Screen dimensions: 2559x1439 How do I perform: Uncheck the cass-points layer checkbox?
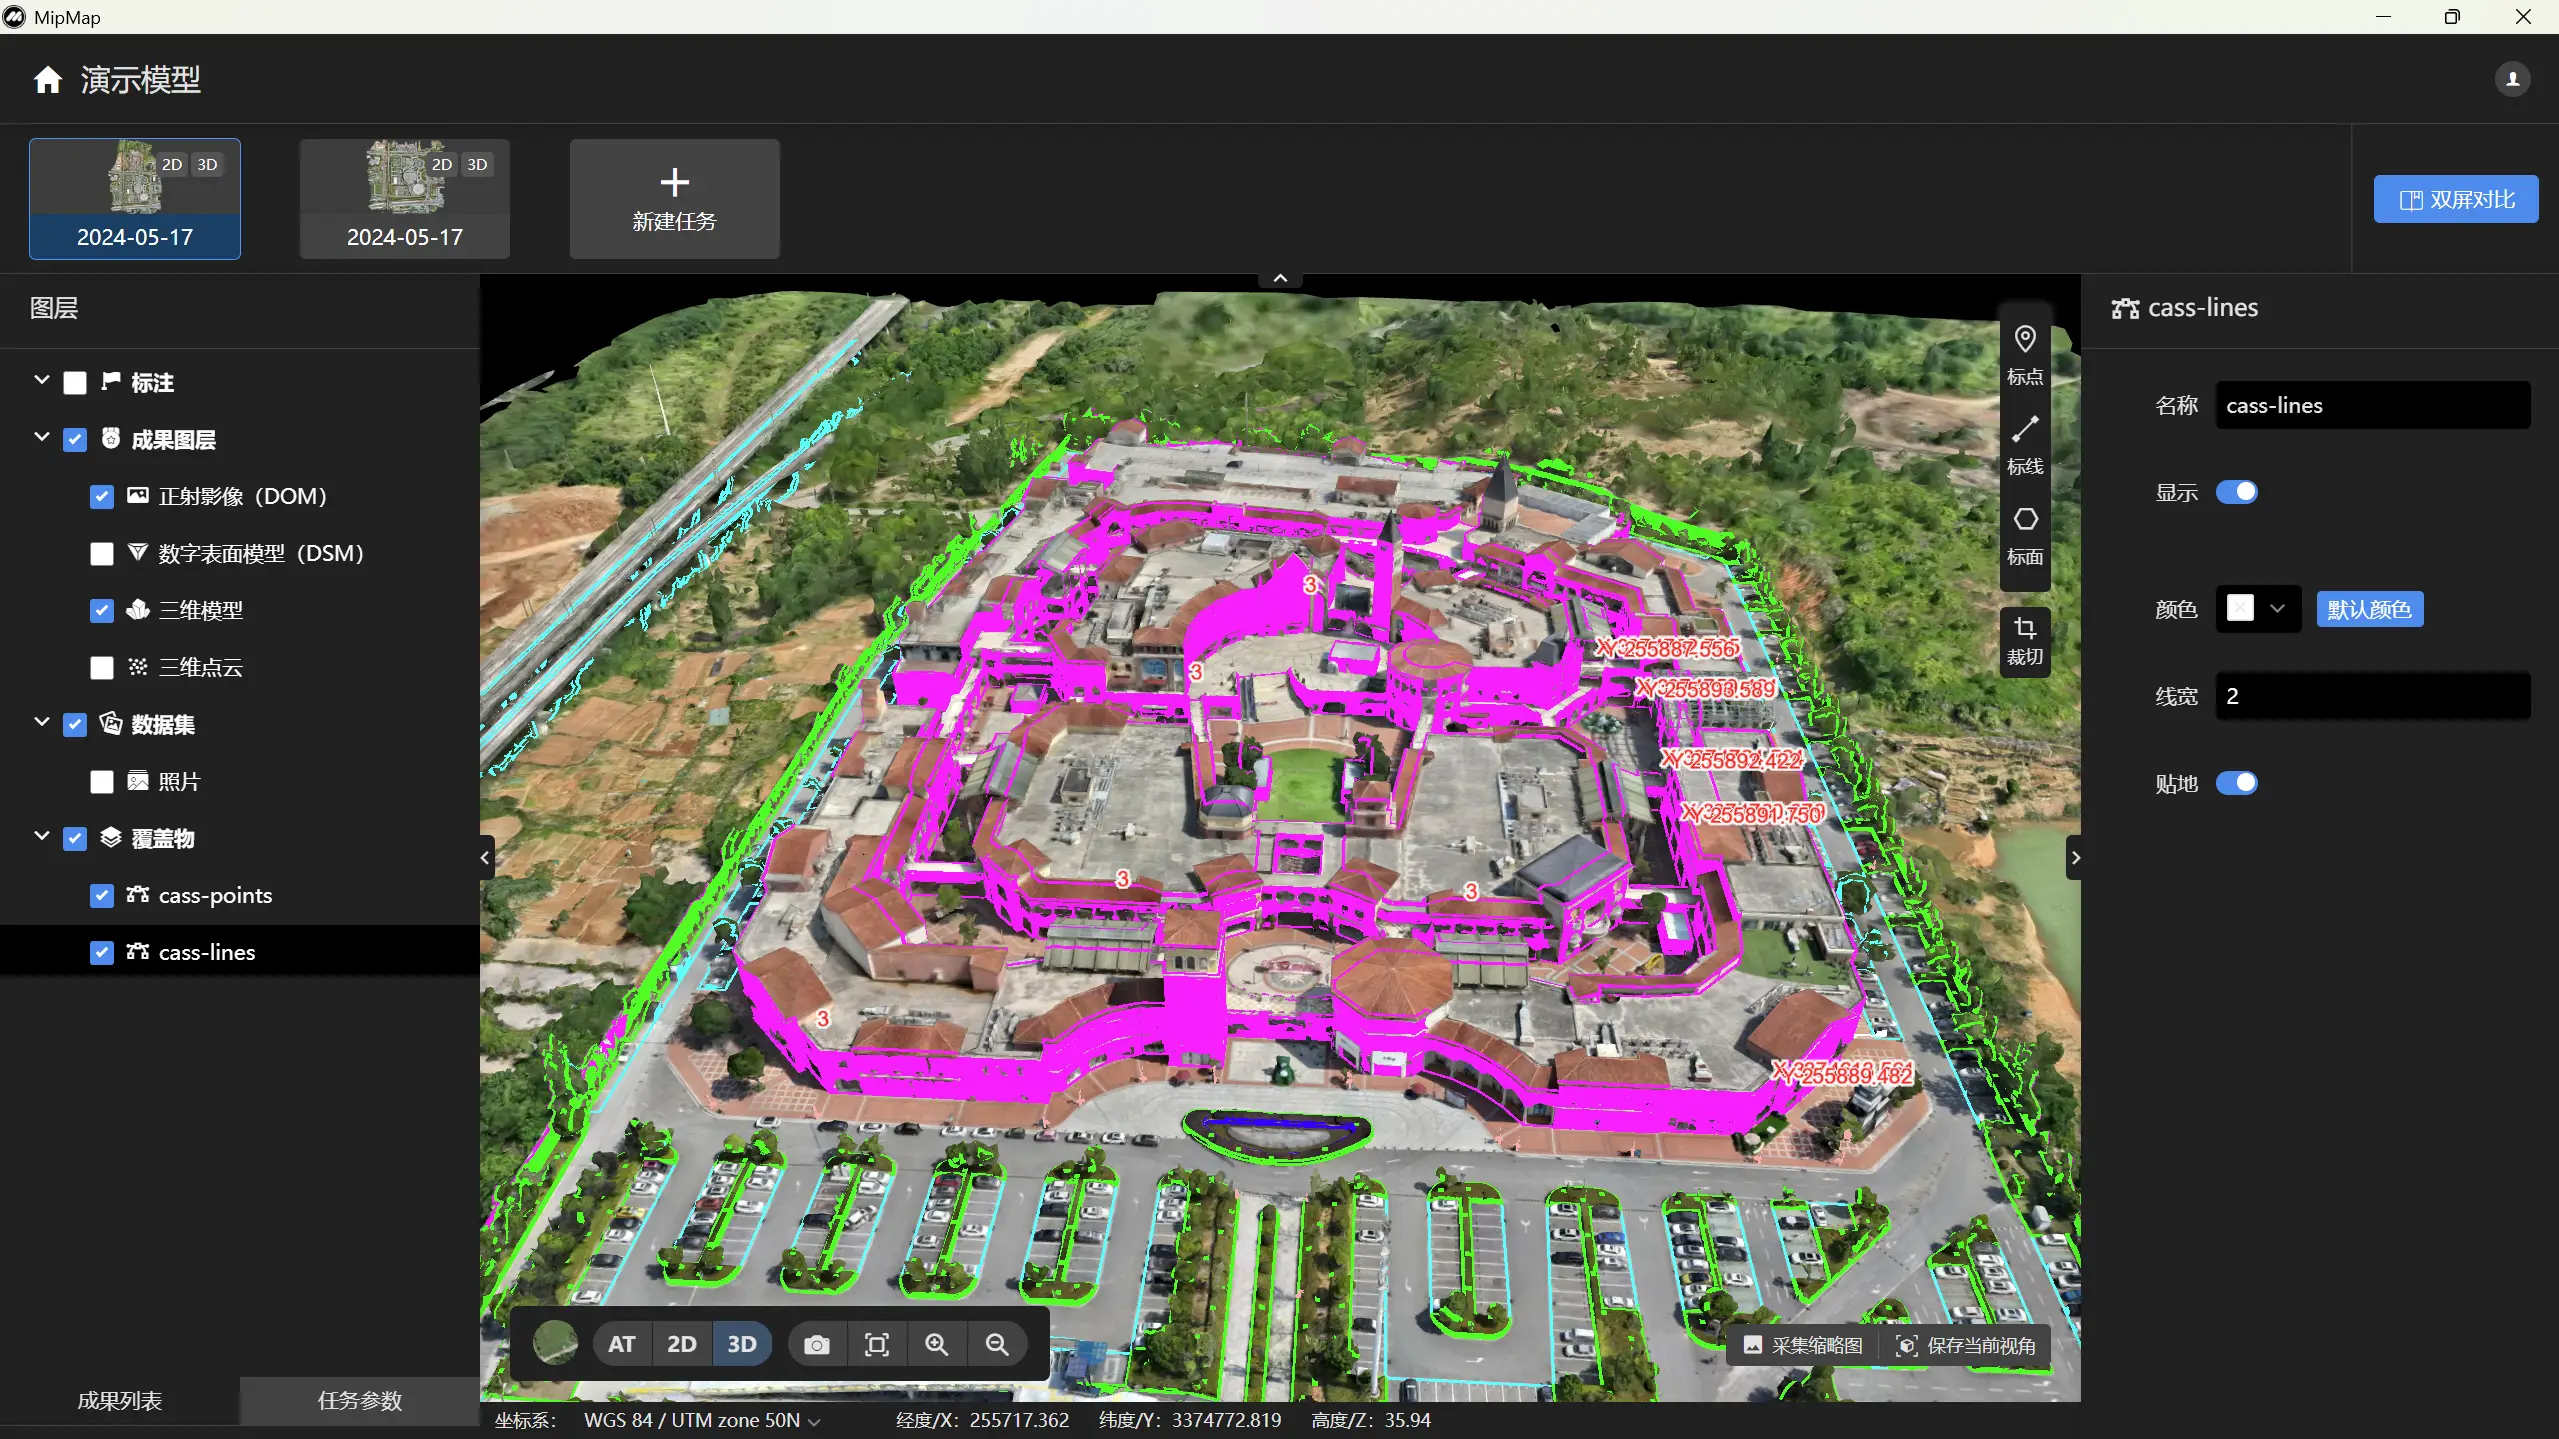click(x=102, y=896)
